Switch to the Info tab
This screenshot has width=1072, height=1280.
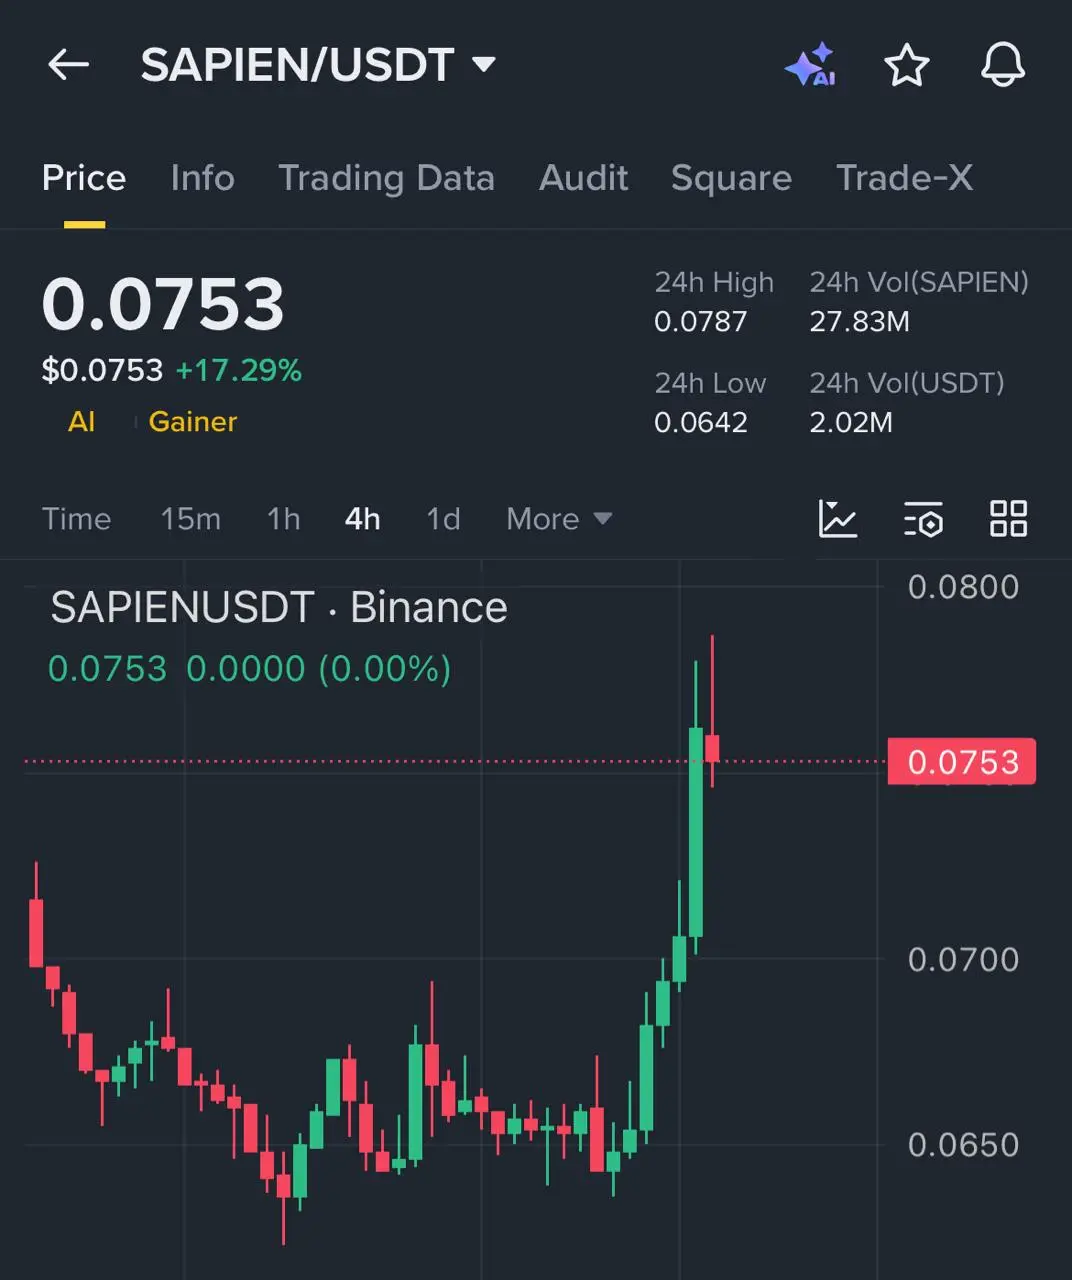click(202, 178)
